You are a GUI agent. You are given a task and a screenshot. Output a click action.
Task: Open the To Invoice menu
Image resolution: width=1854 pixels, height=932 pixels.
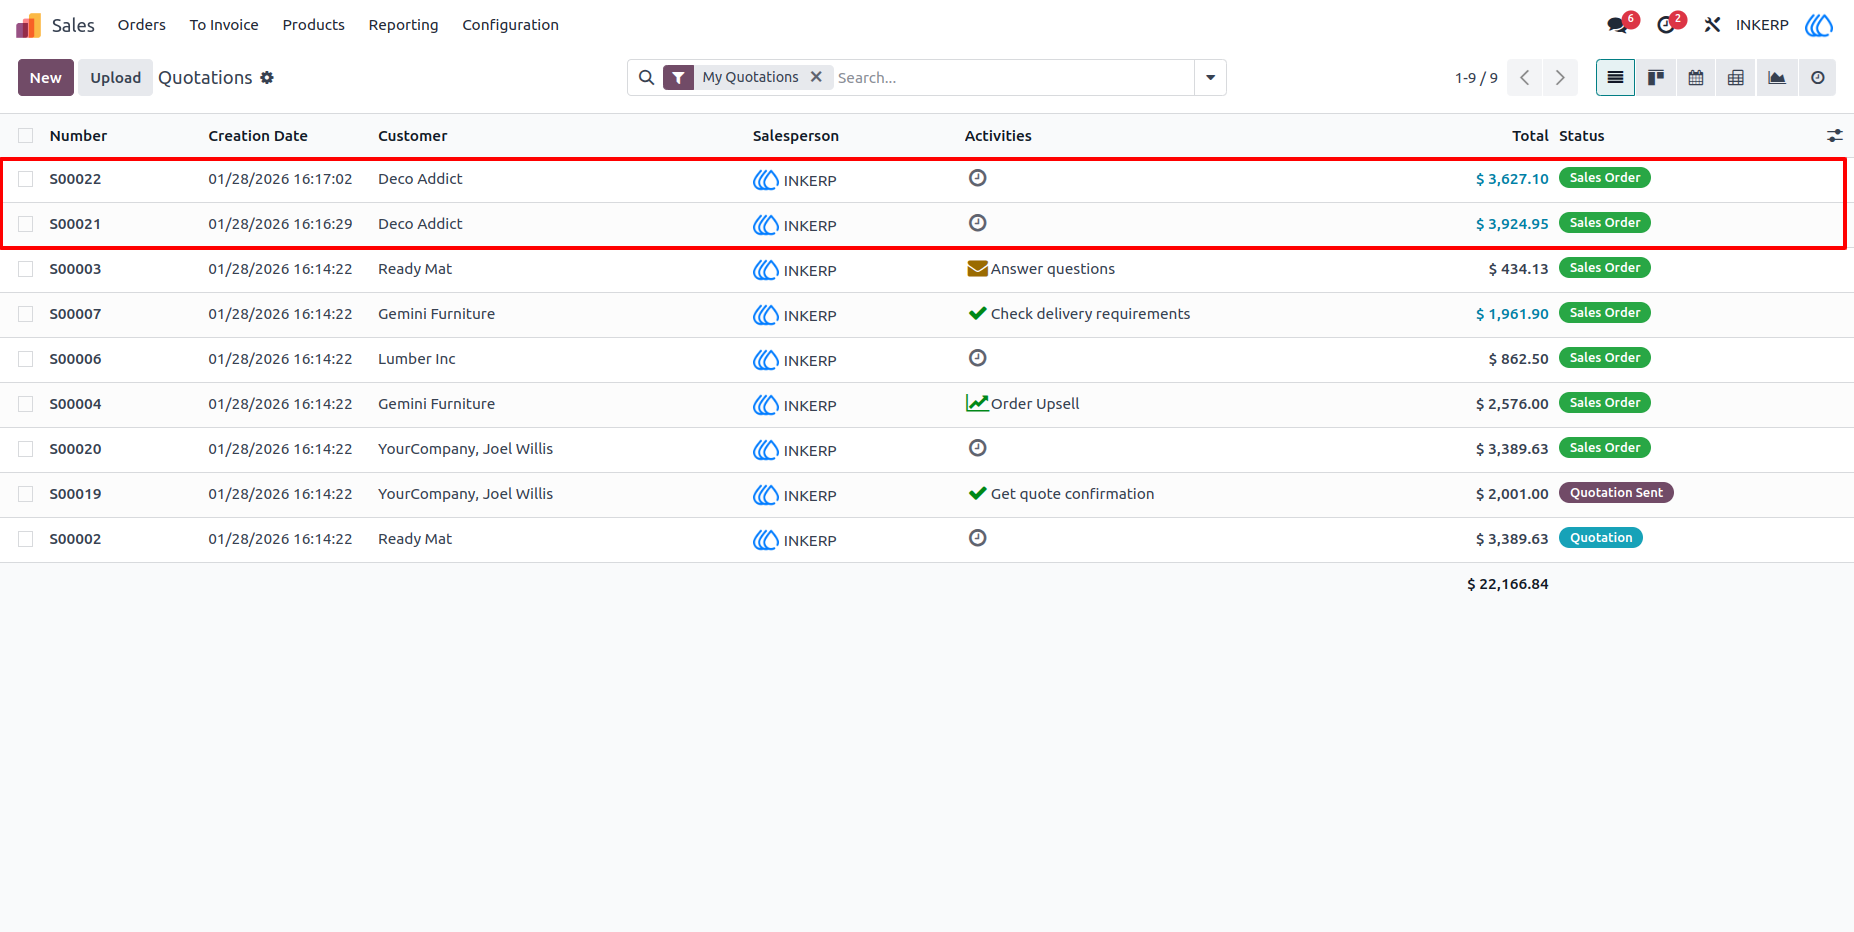[x=224, y=25]
